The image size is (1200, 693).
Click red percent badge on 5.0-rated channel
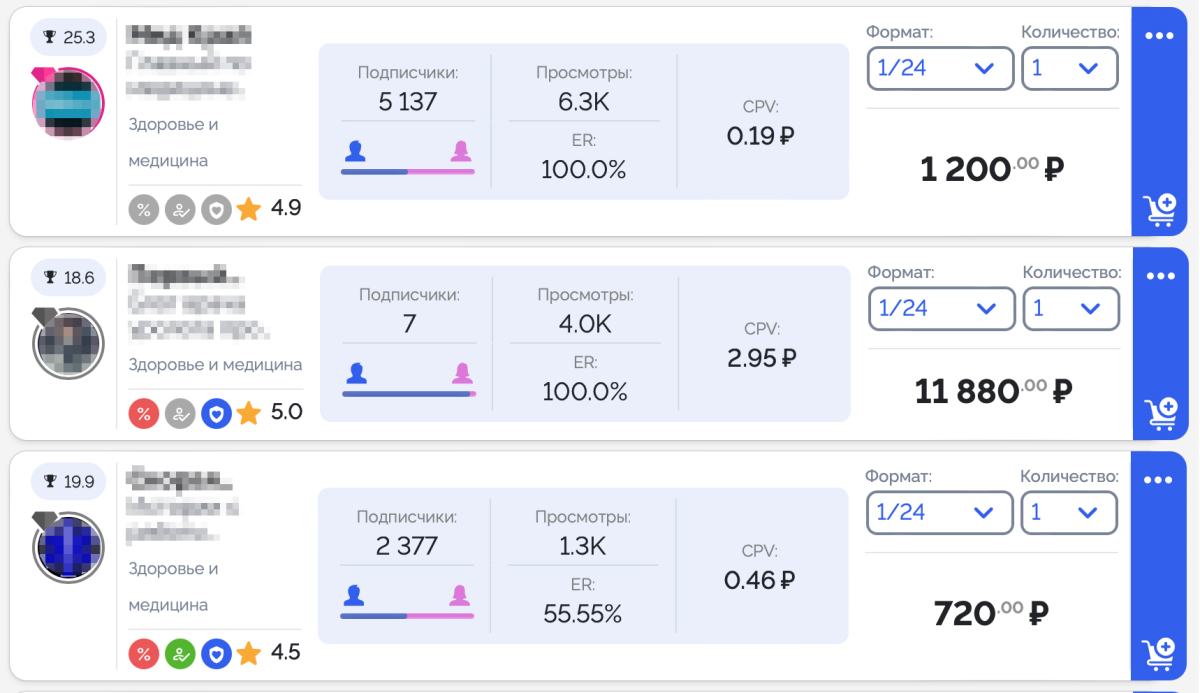click(x=144, y=412)
